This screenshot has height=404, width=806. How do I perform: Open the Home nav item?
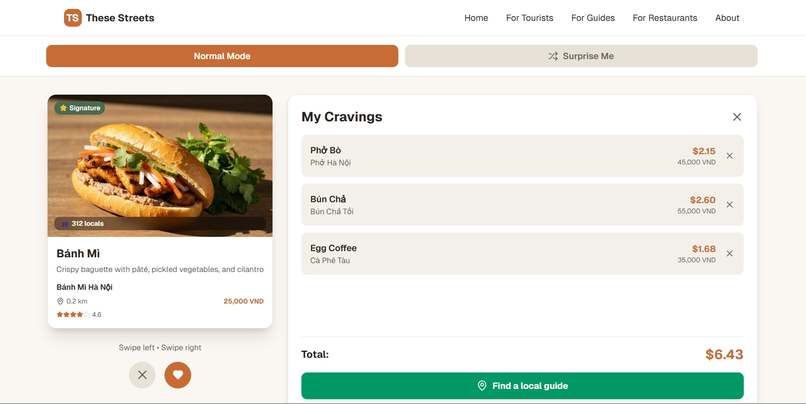coord(476,18)
